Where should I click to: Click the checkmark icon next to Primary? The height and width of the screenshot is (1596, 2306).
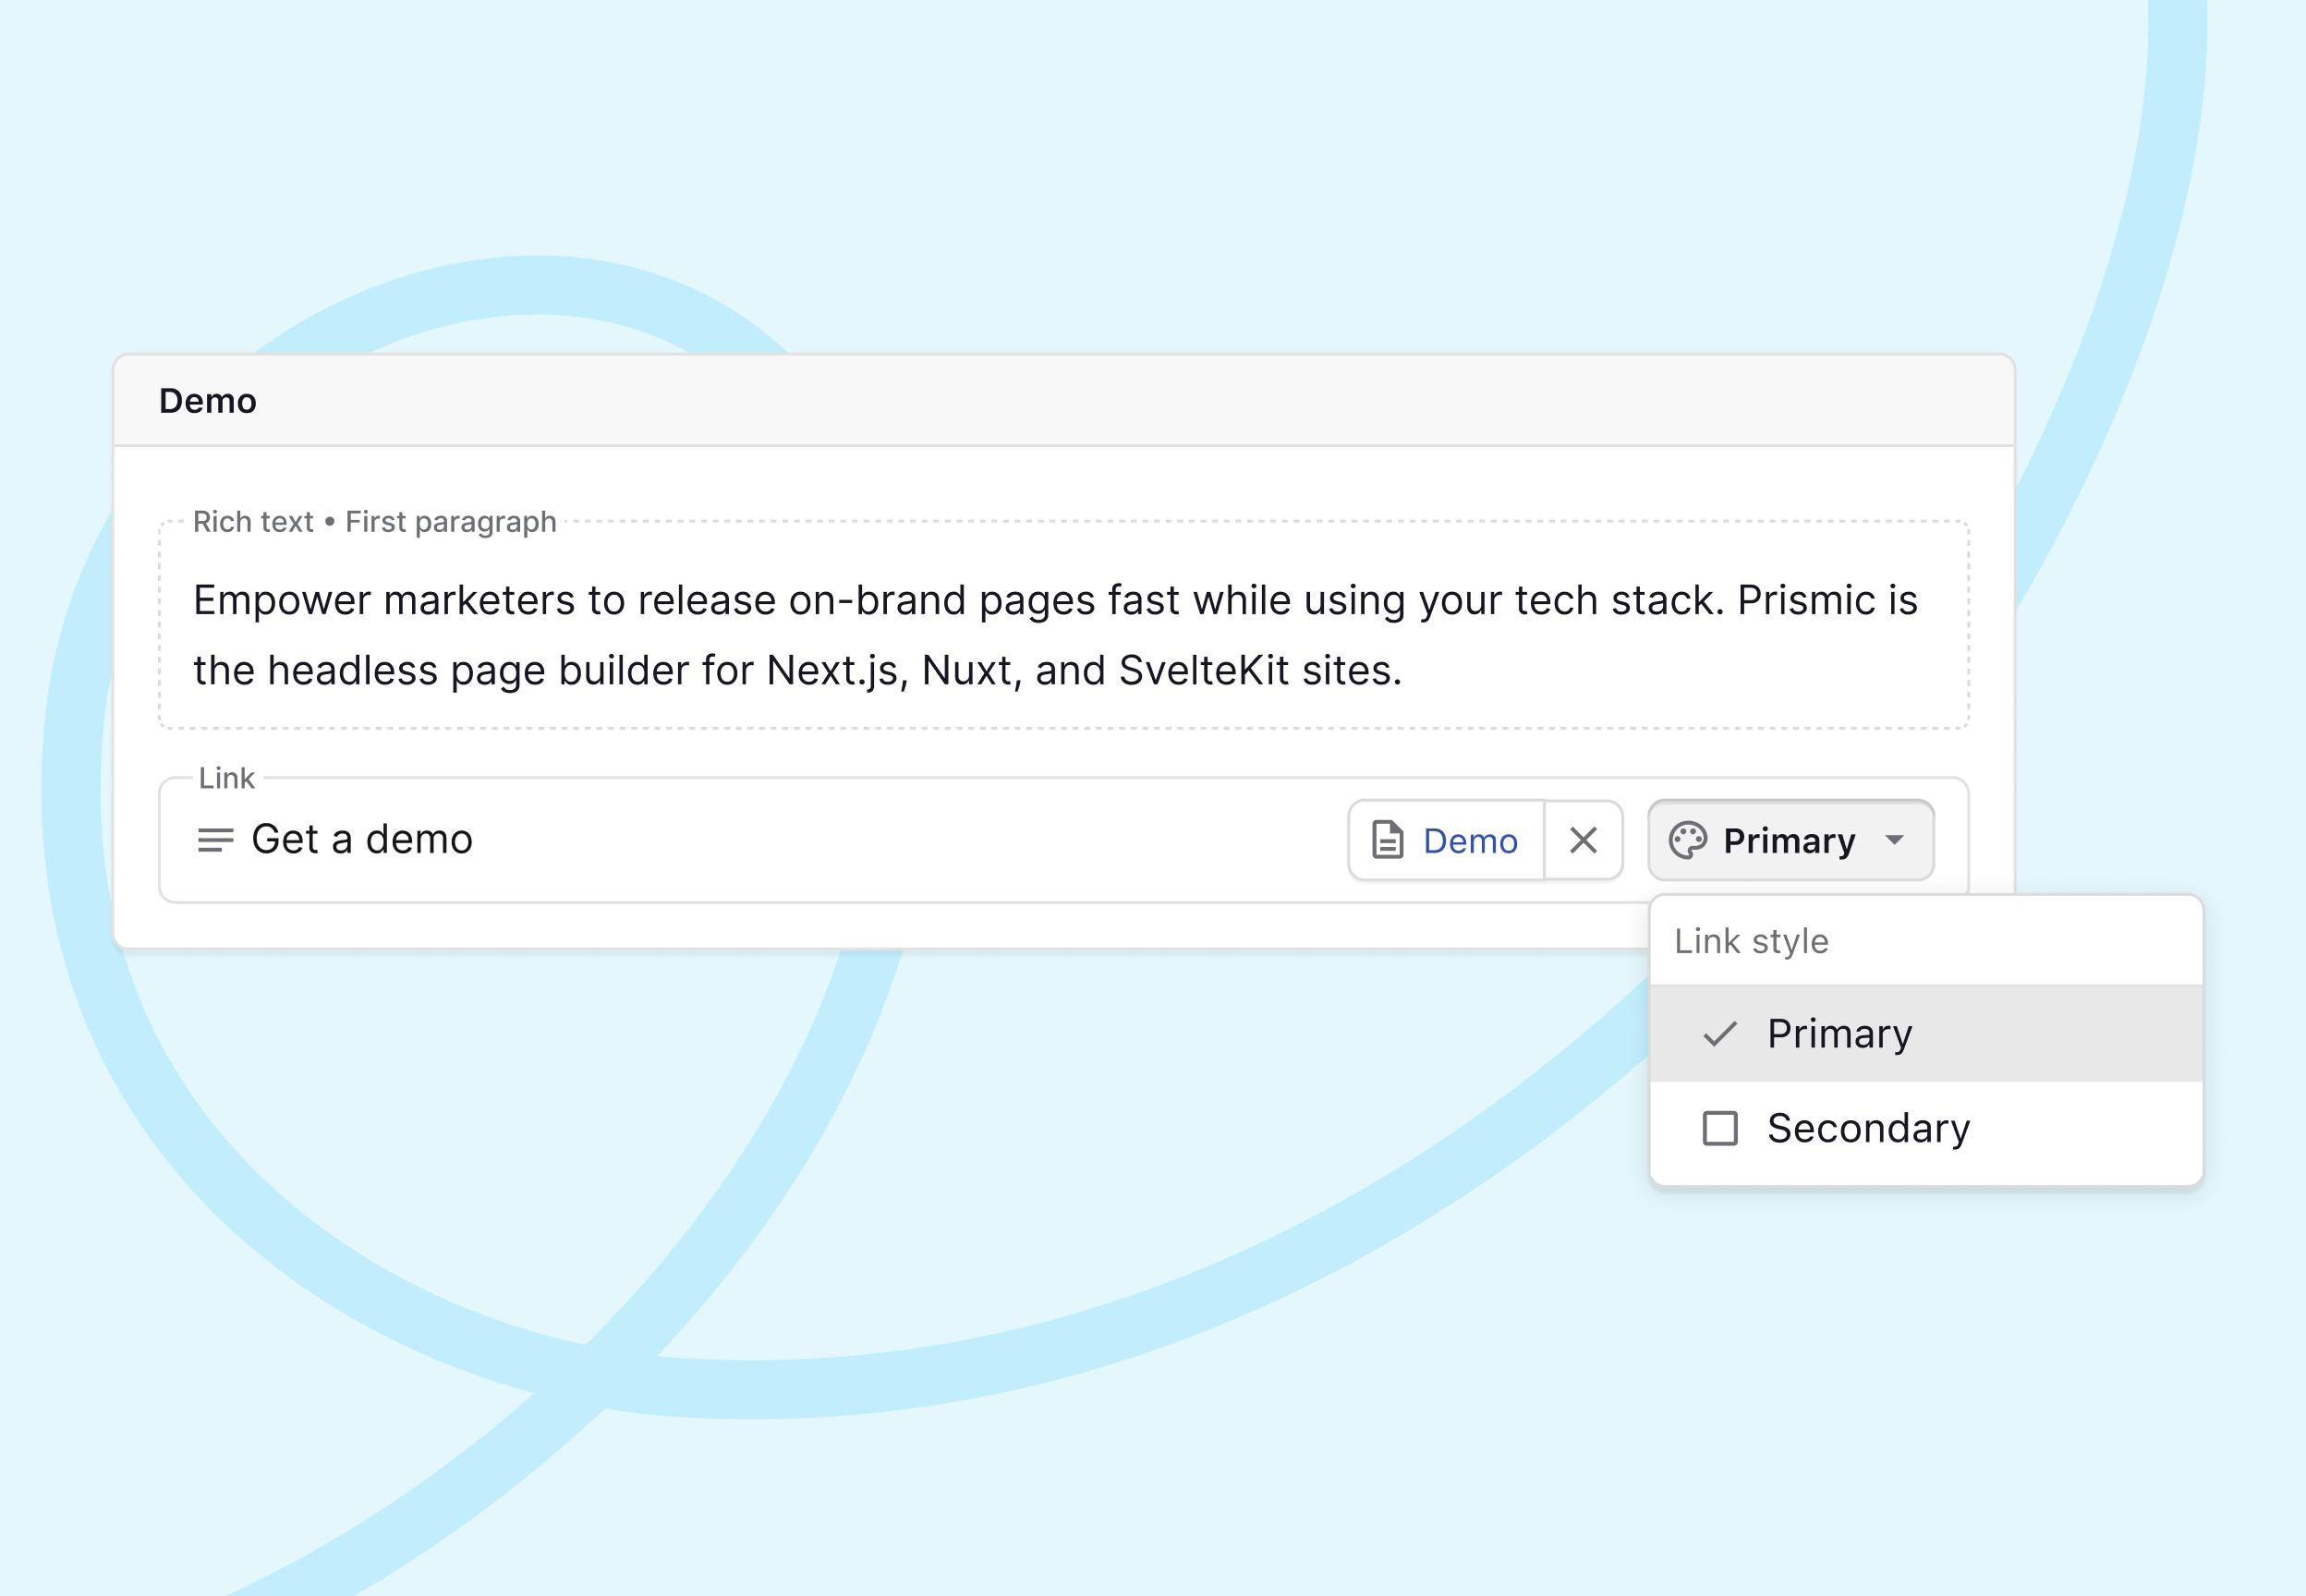point(1720,1034)
